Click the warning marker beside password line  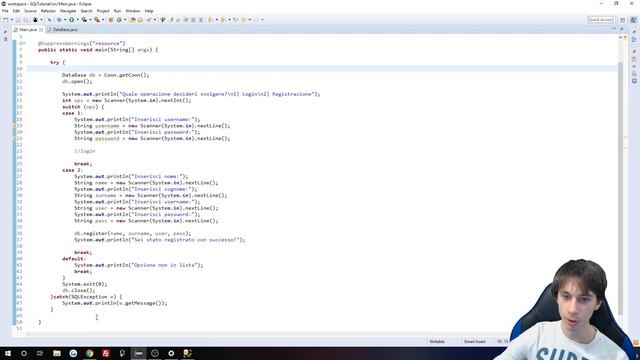pyautogui.click(x=14, y=138)
